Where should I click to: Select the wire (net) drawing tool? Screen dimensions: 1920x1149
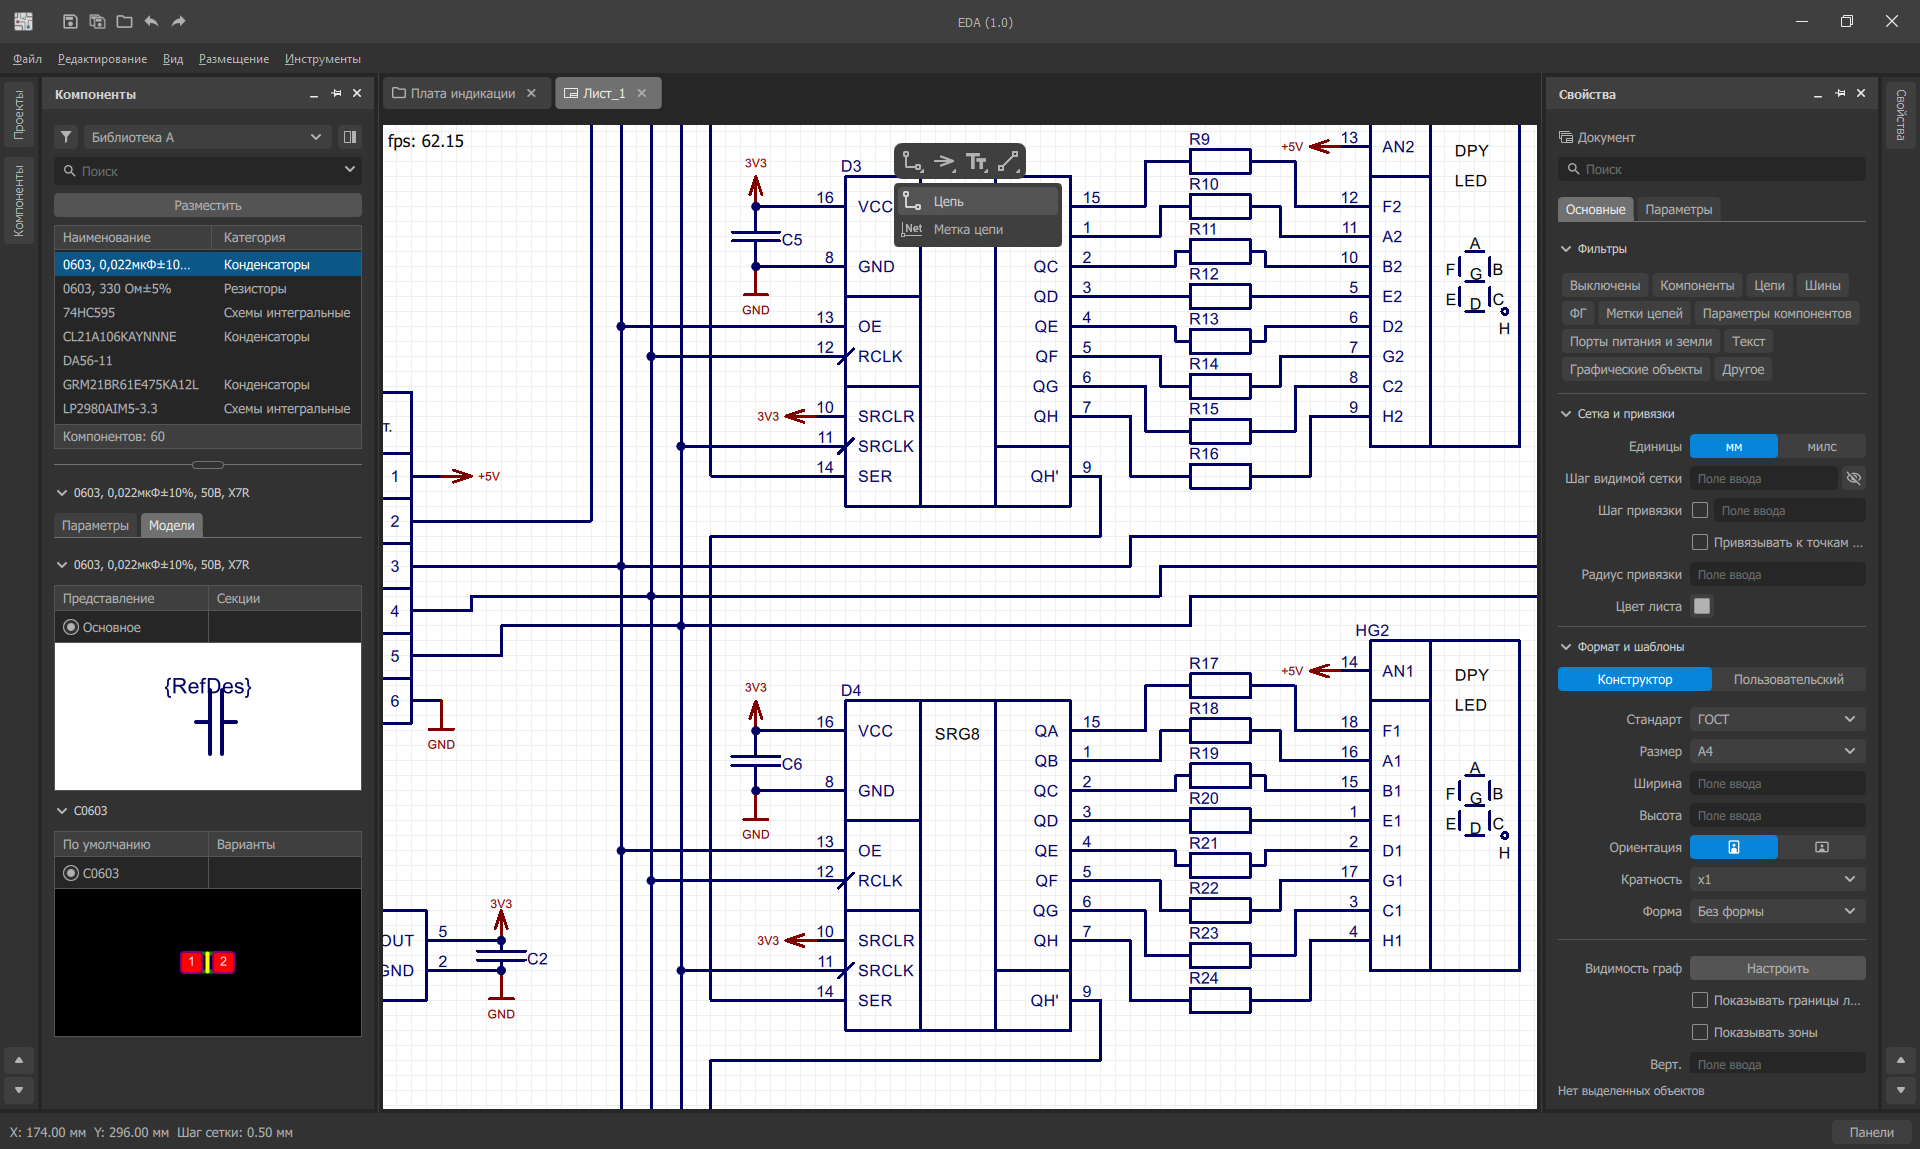(x=912, y=161)
